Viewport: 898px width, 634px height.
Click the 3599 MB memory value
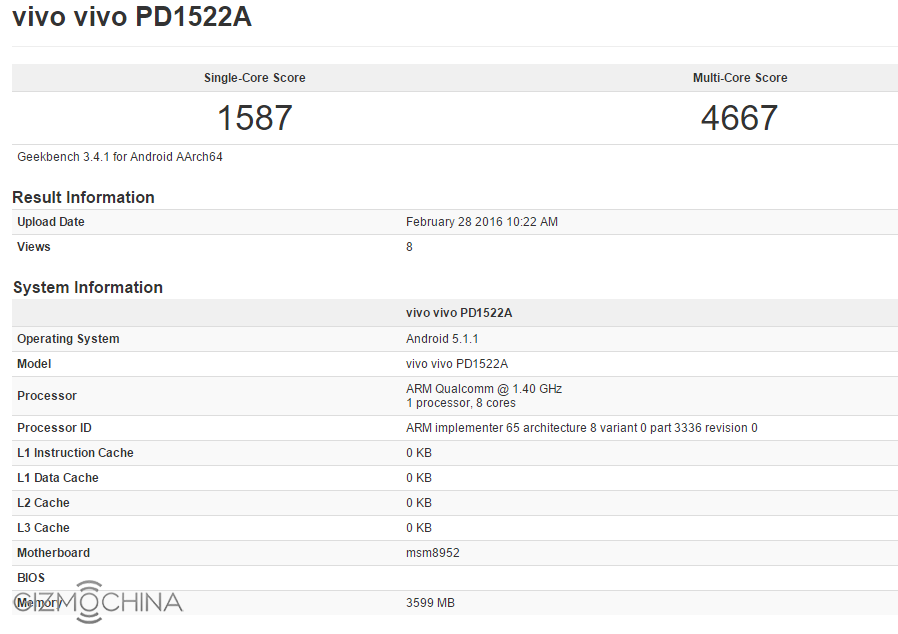430,603
